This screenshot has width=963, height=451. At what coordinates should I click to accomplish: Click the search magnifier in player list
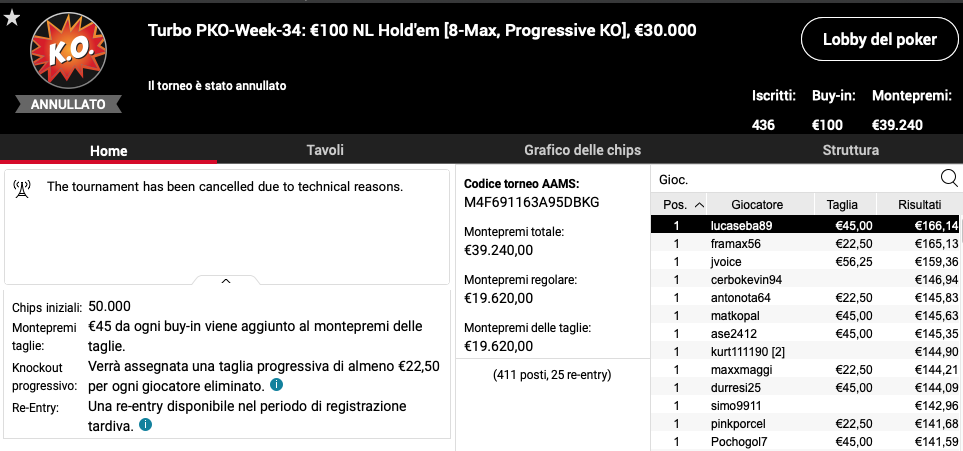click(x=949, y=179)
